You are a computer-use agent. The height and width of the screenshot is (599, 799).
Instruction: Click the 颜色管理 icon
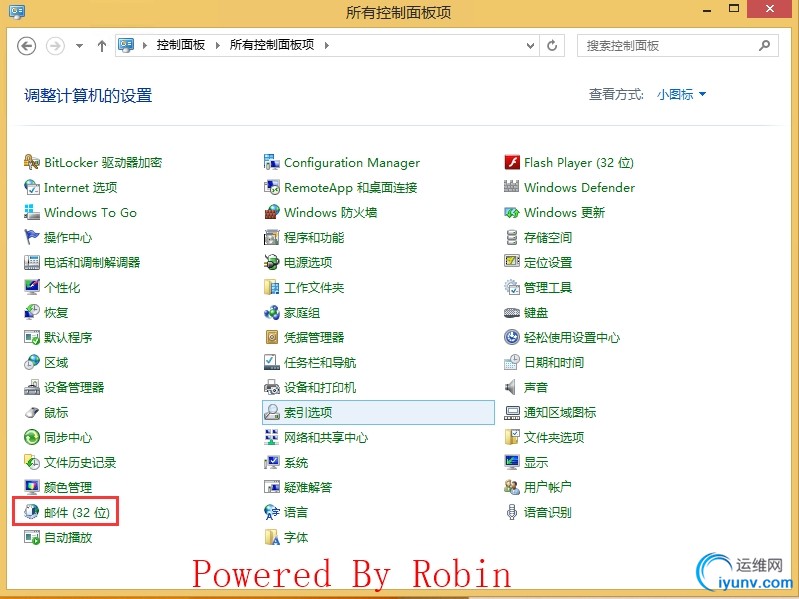[x=32, y=487]
